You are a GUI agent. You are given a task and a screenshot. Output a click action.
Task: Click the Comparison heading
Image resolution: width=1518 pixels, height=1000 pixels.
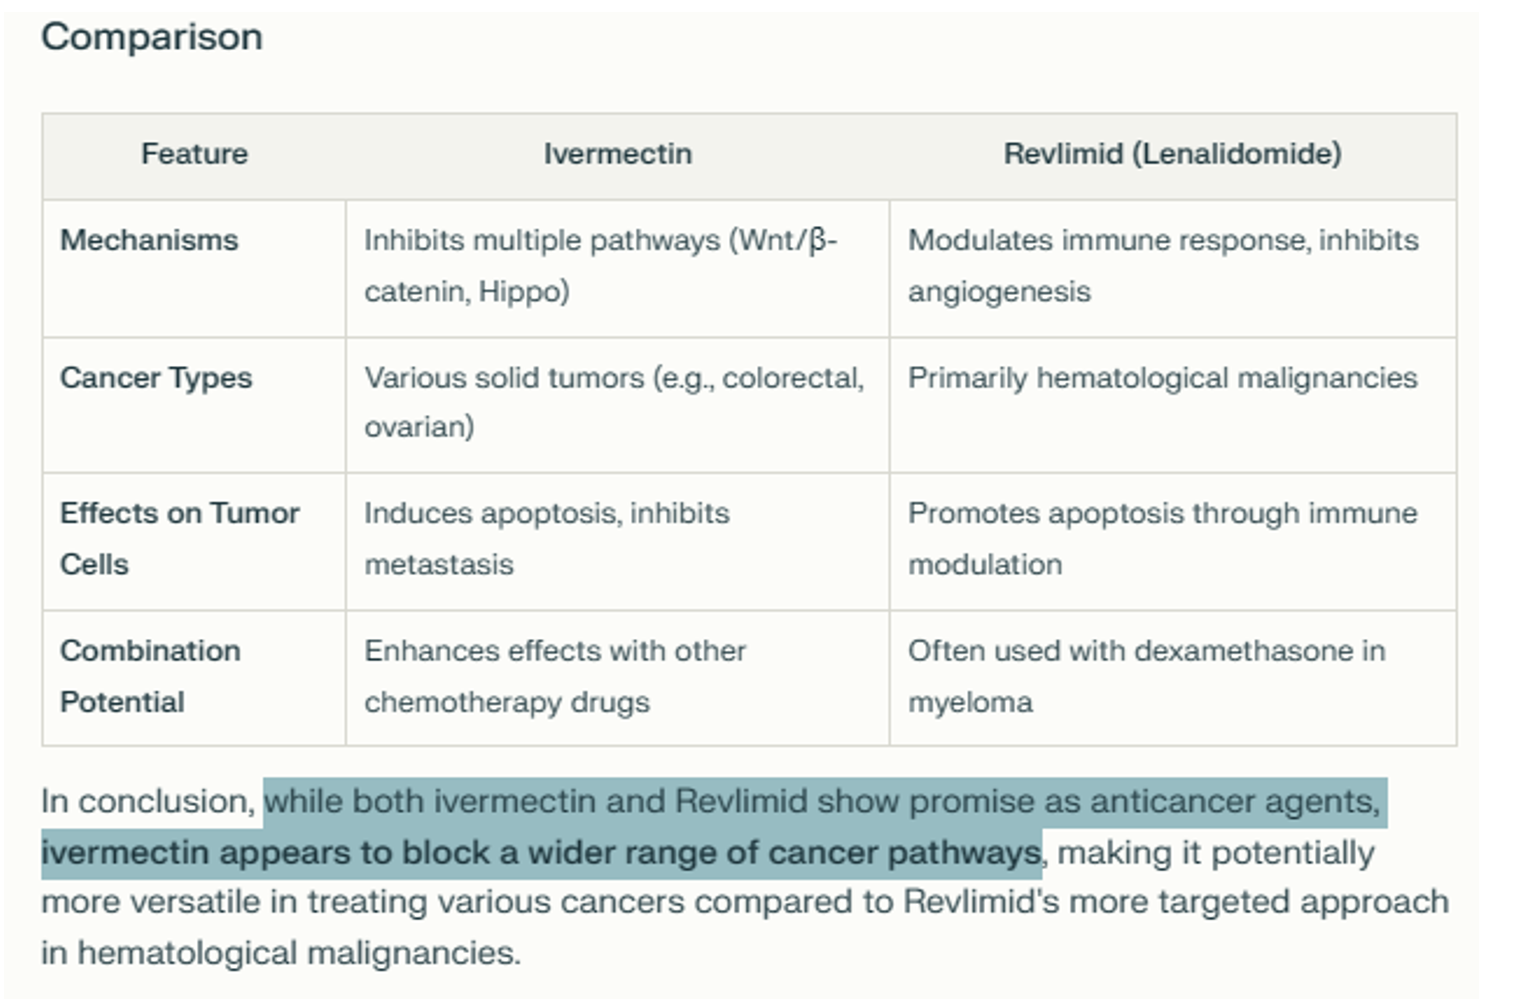point(152,38)
